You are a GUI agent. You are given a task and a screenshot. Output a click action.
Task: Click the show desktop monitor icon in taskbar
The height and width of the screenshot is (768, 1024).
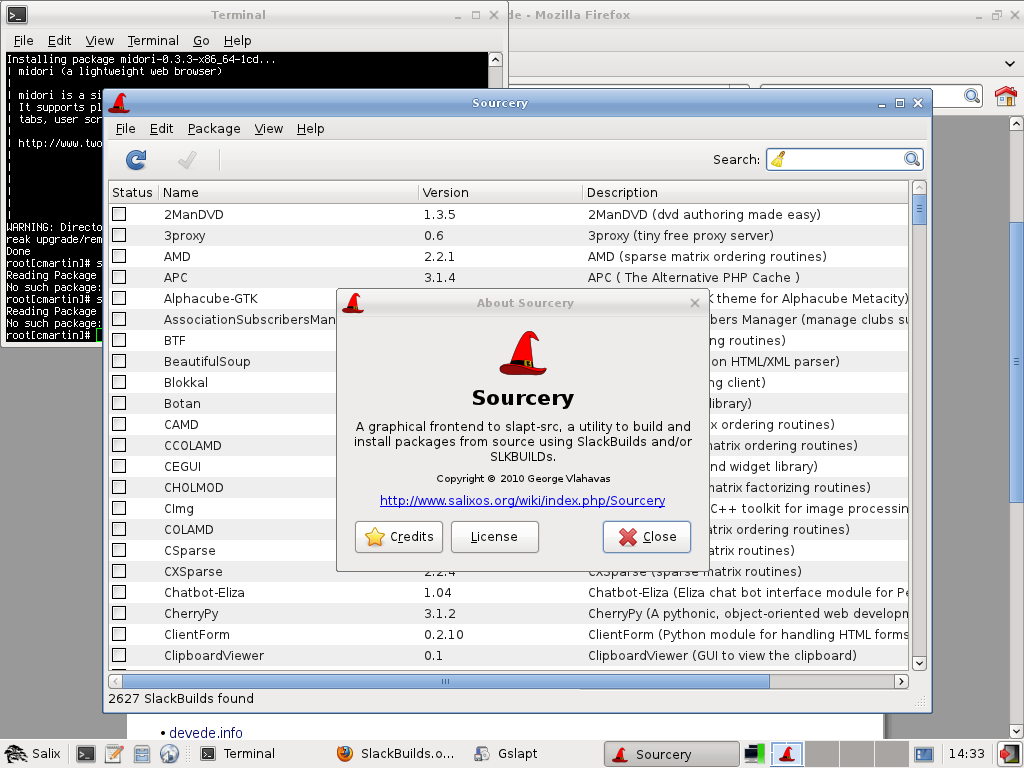(x=754, y=754)
